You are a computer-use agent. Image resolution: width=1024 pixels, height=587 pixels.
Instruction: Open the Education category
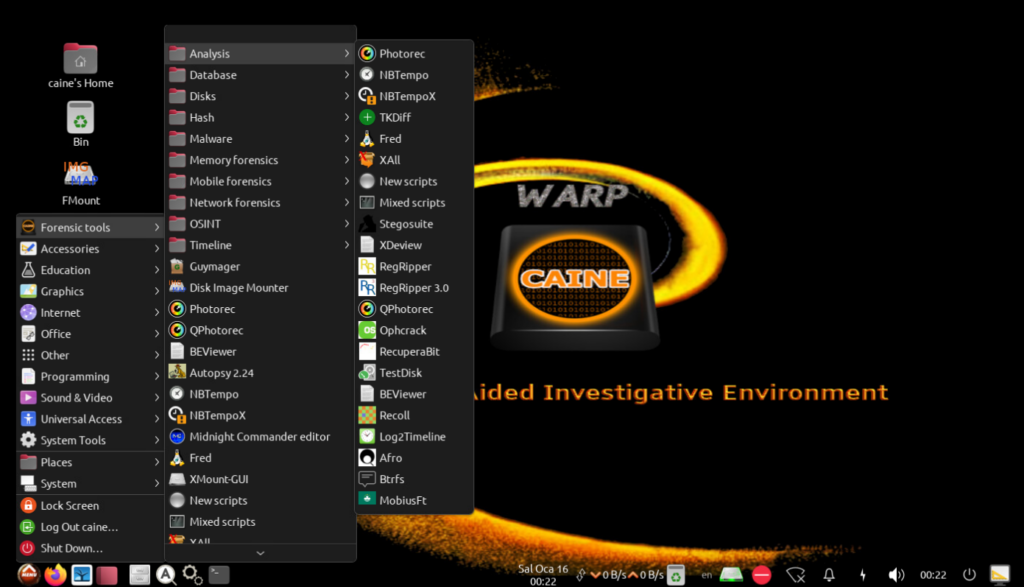point(90,270)
